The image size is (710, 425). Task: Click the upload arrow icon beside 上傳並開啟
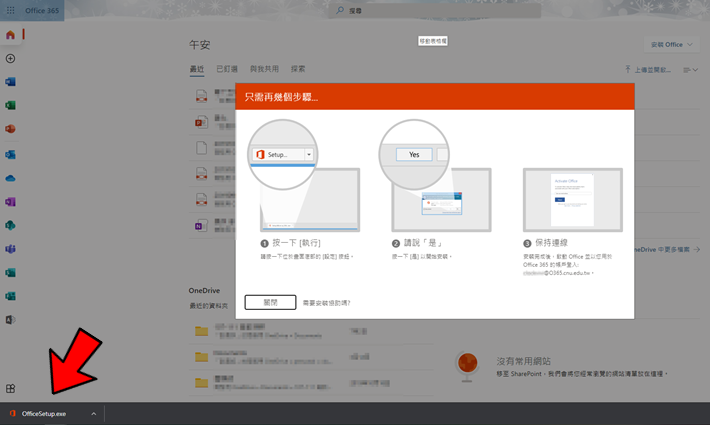[628, 69]
